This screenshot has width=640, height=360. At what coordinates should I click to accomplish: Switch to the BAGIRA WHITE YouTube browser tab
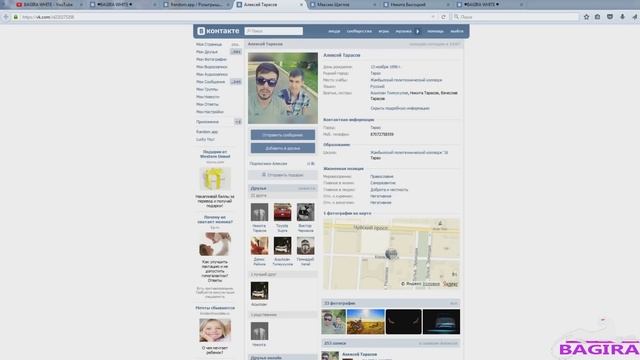click(48, 4)
